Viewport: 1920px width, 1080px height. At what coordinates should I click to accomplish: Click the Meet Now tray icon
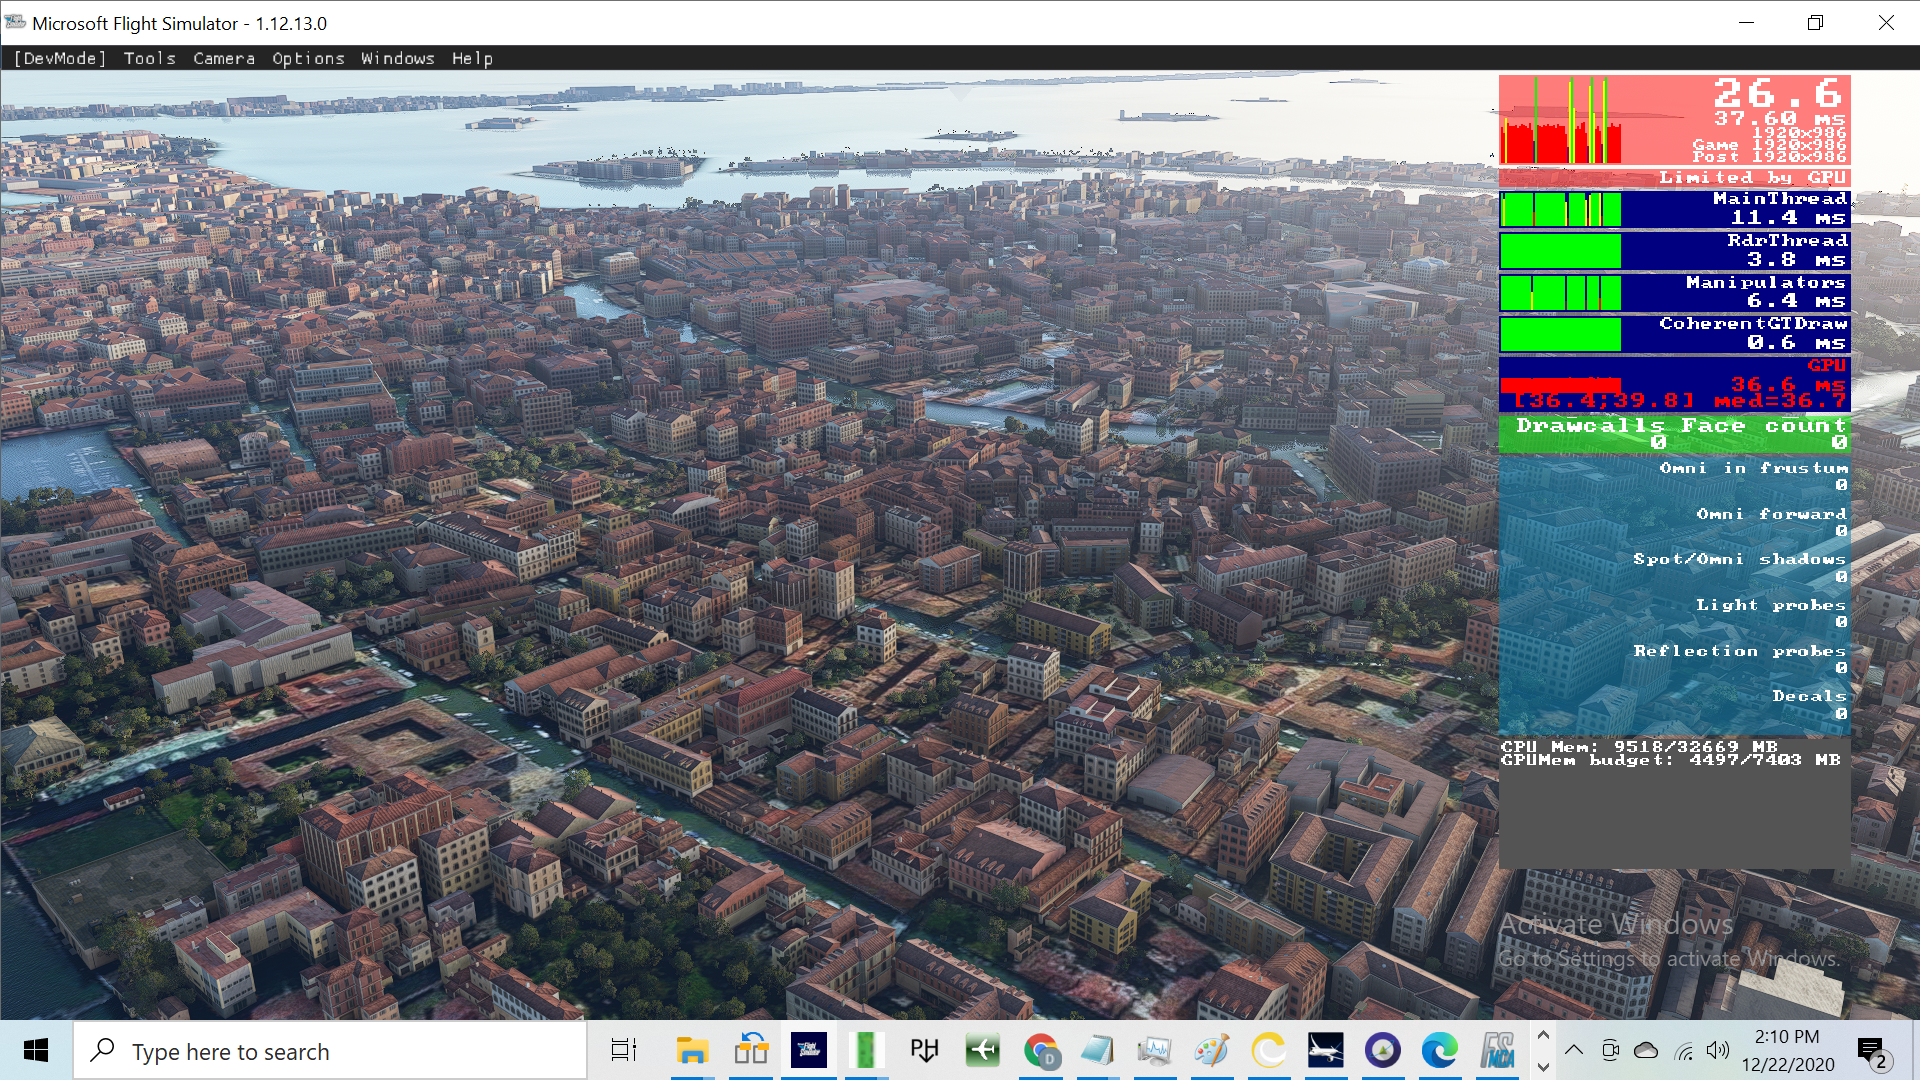coord(1610,1050)
